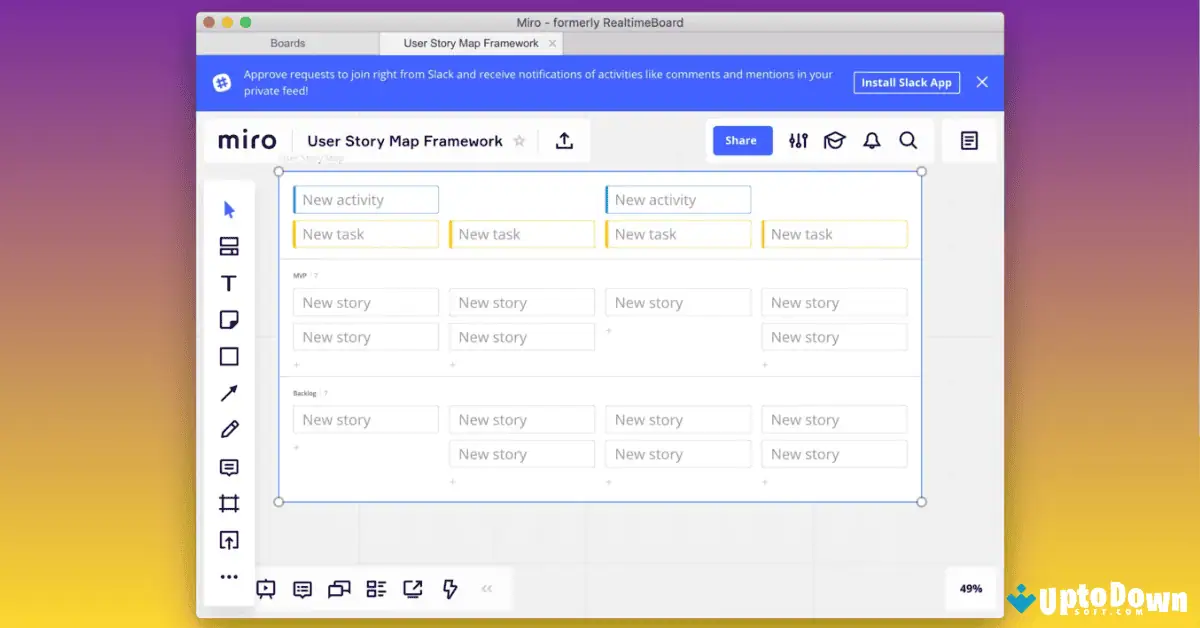Click the first New activity card
This screenshot has width=1200, height=628.
(x=366, y=200)
